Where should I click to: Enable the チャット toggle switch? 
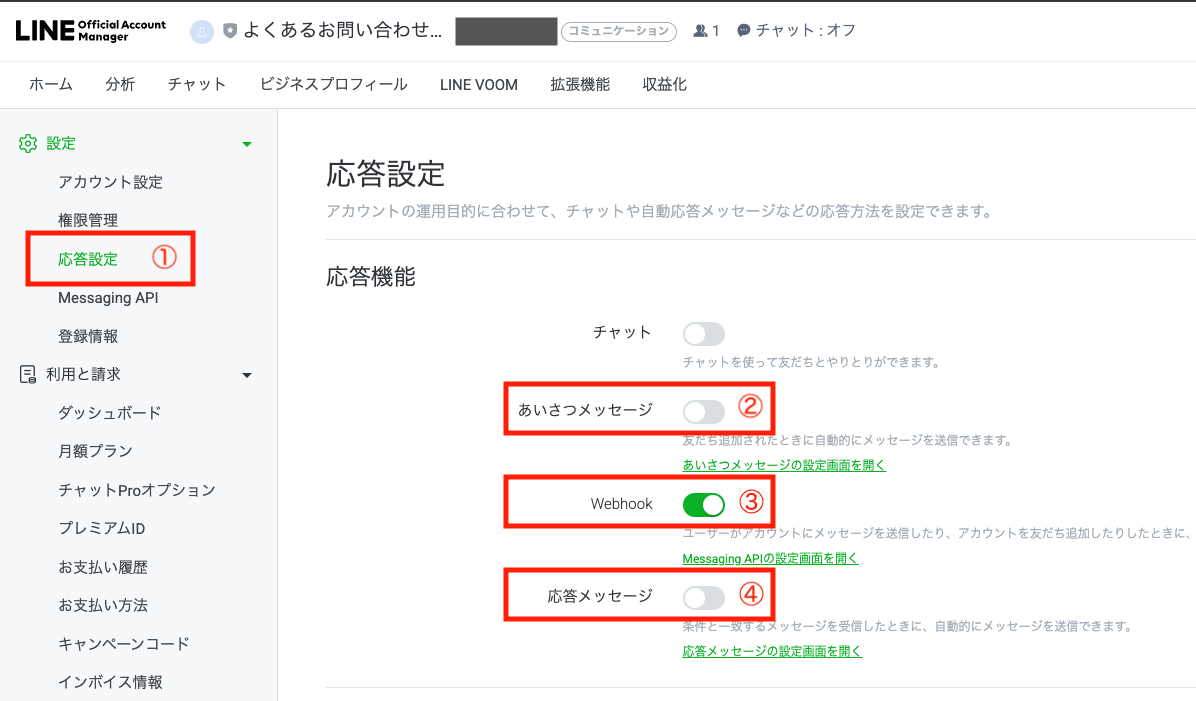pyautogui.click(x=703, y=334)
